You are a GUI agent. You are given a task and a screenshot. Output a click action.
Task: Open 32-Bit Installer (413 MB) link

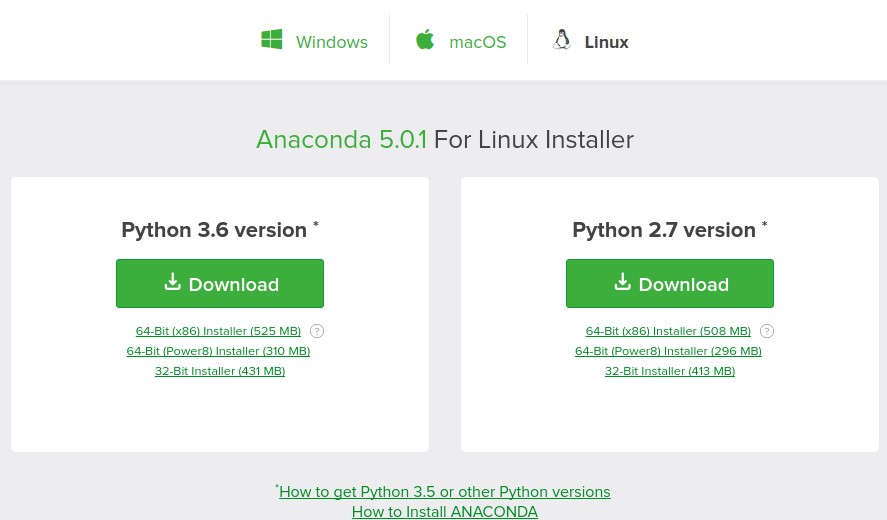click(x=670, y=371)
